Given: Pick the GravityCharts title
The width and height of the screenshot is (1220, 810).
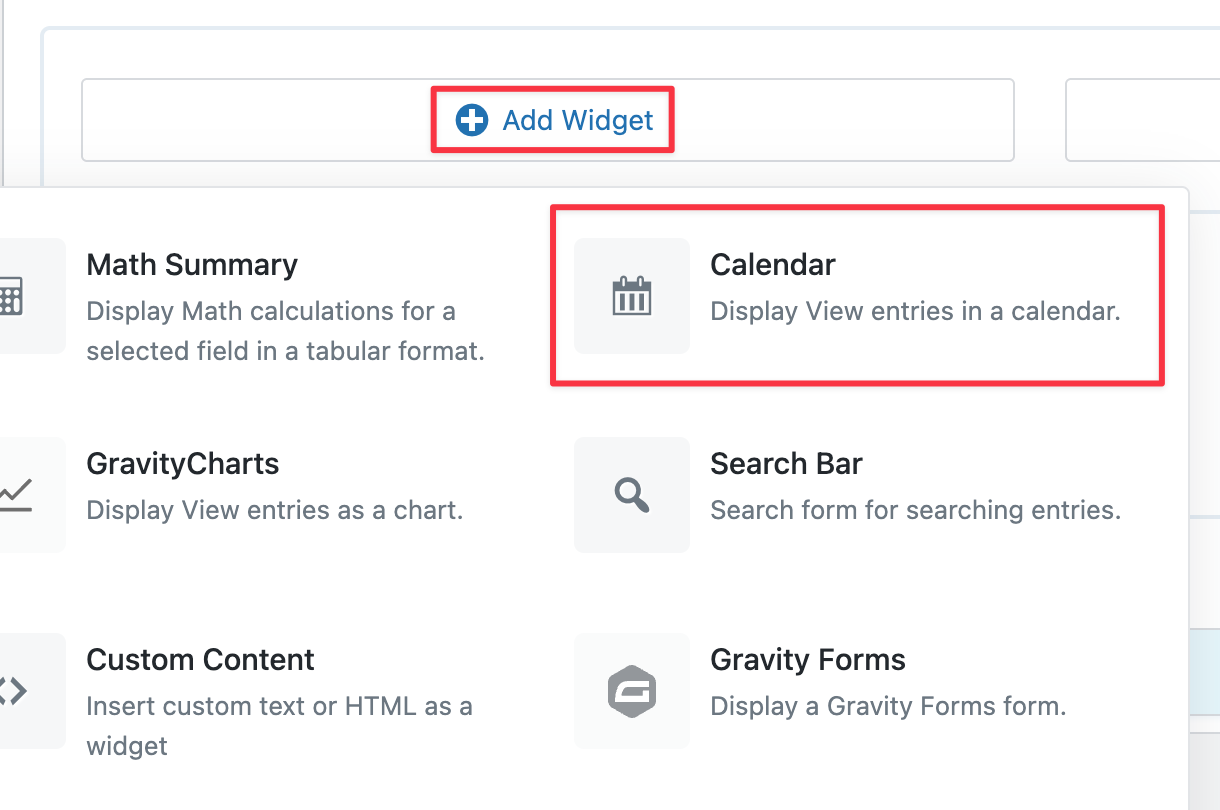Looking at the screenshot, I should tap(183, 464).
